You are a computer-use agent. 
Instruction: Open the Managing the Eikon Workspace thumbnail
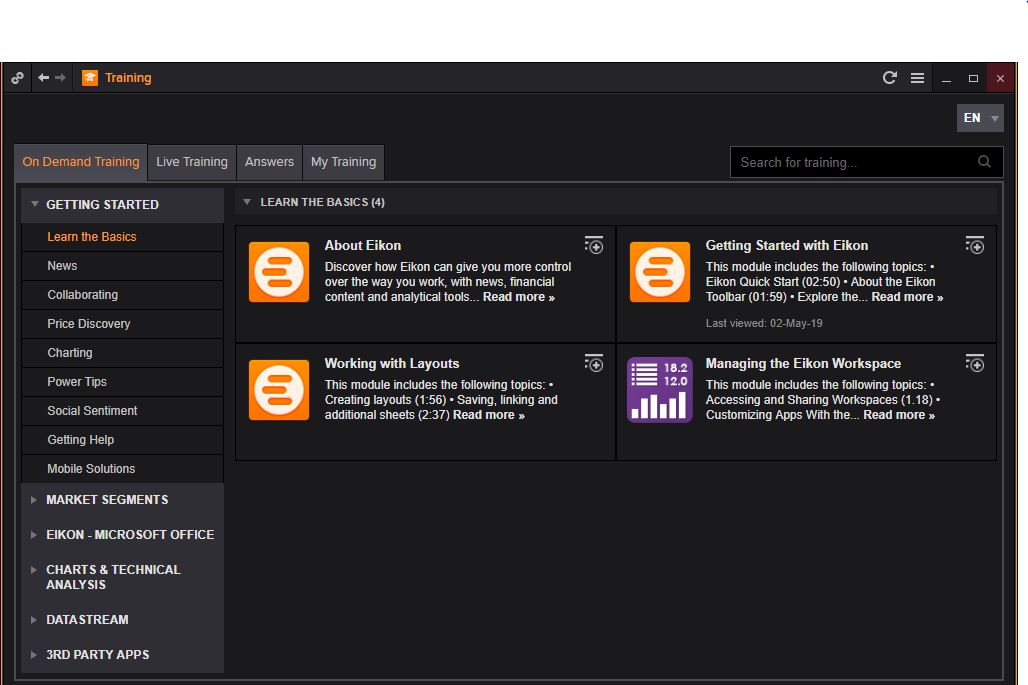point(659,390)
